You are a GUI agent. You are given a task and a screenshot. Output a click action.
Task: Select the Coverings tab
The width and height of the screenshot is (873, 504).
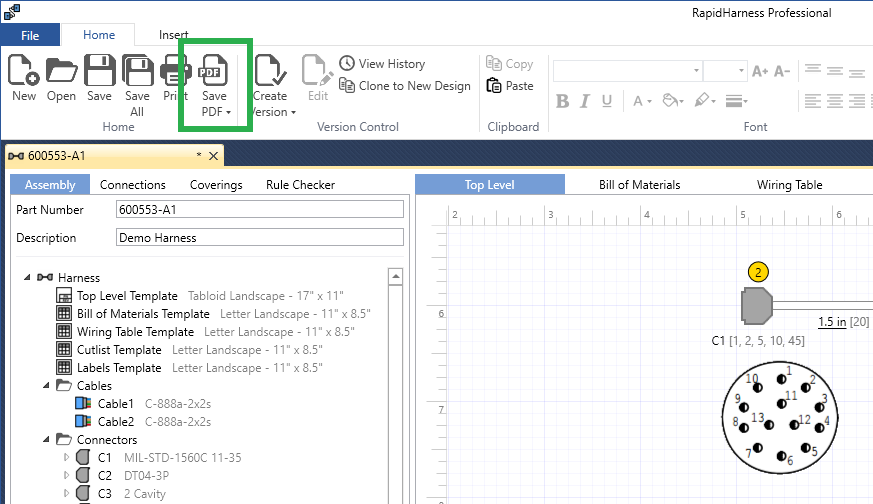click(216, 185)
